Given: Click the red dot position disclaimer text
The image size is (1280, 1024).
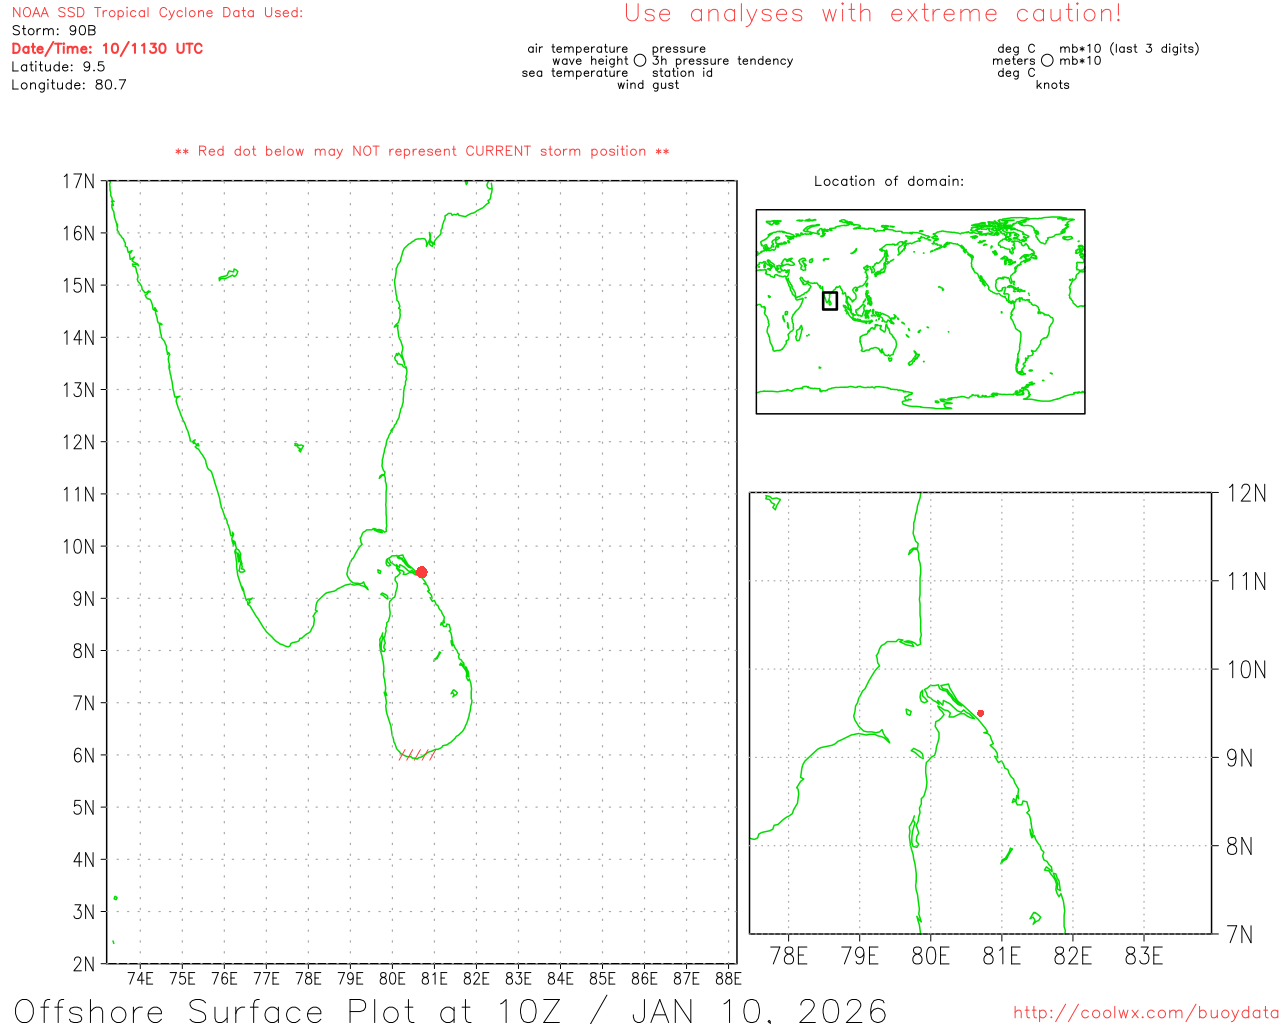Looking at the screenshot, I should [x=422, y=152].
